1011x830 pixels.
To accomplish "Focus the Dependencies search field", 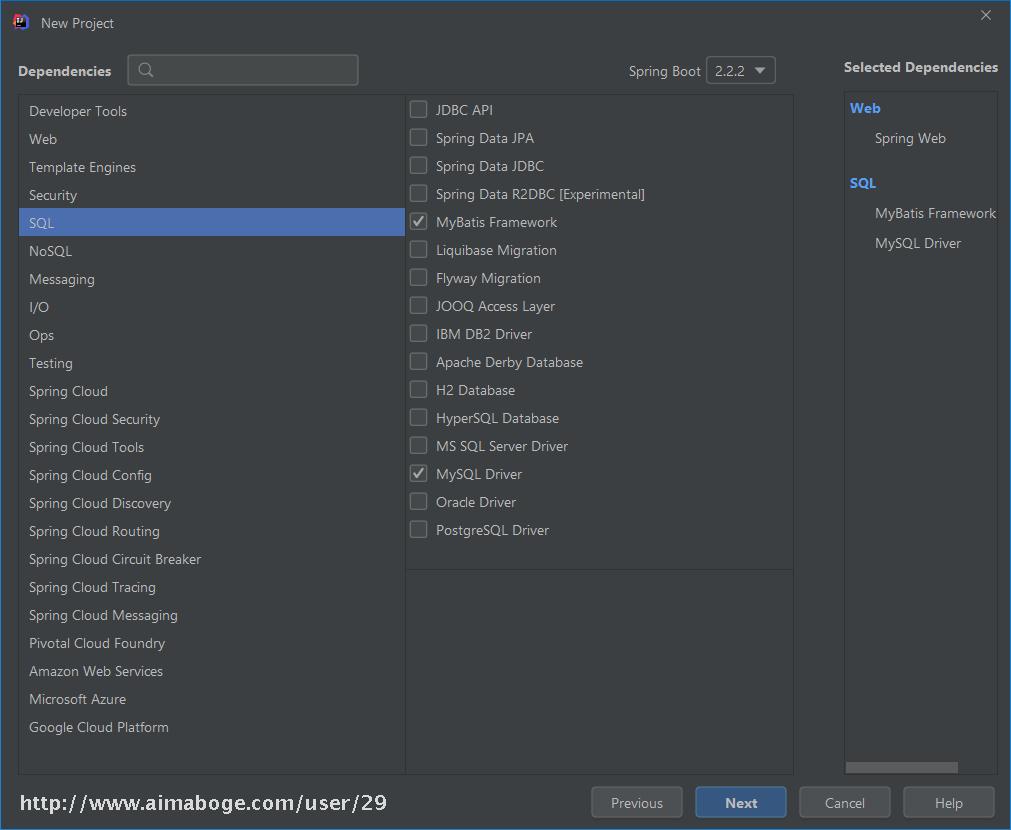I will click(243, 70).
